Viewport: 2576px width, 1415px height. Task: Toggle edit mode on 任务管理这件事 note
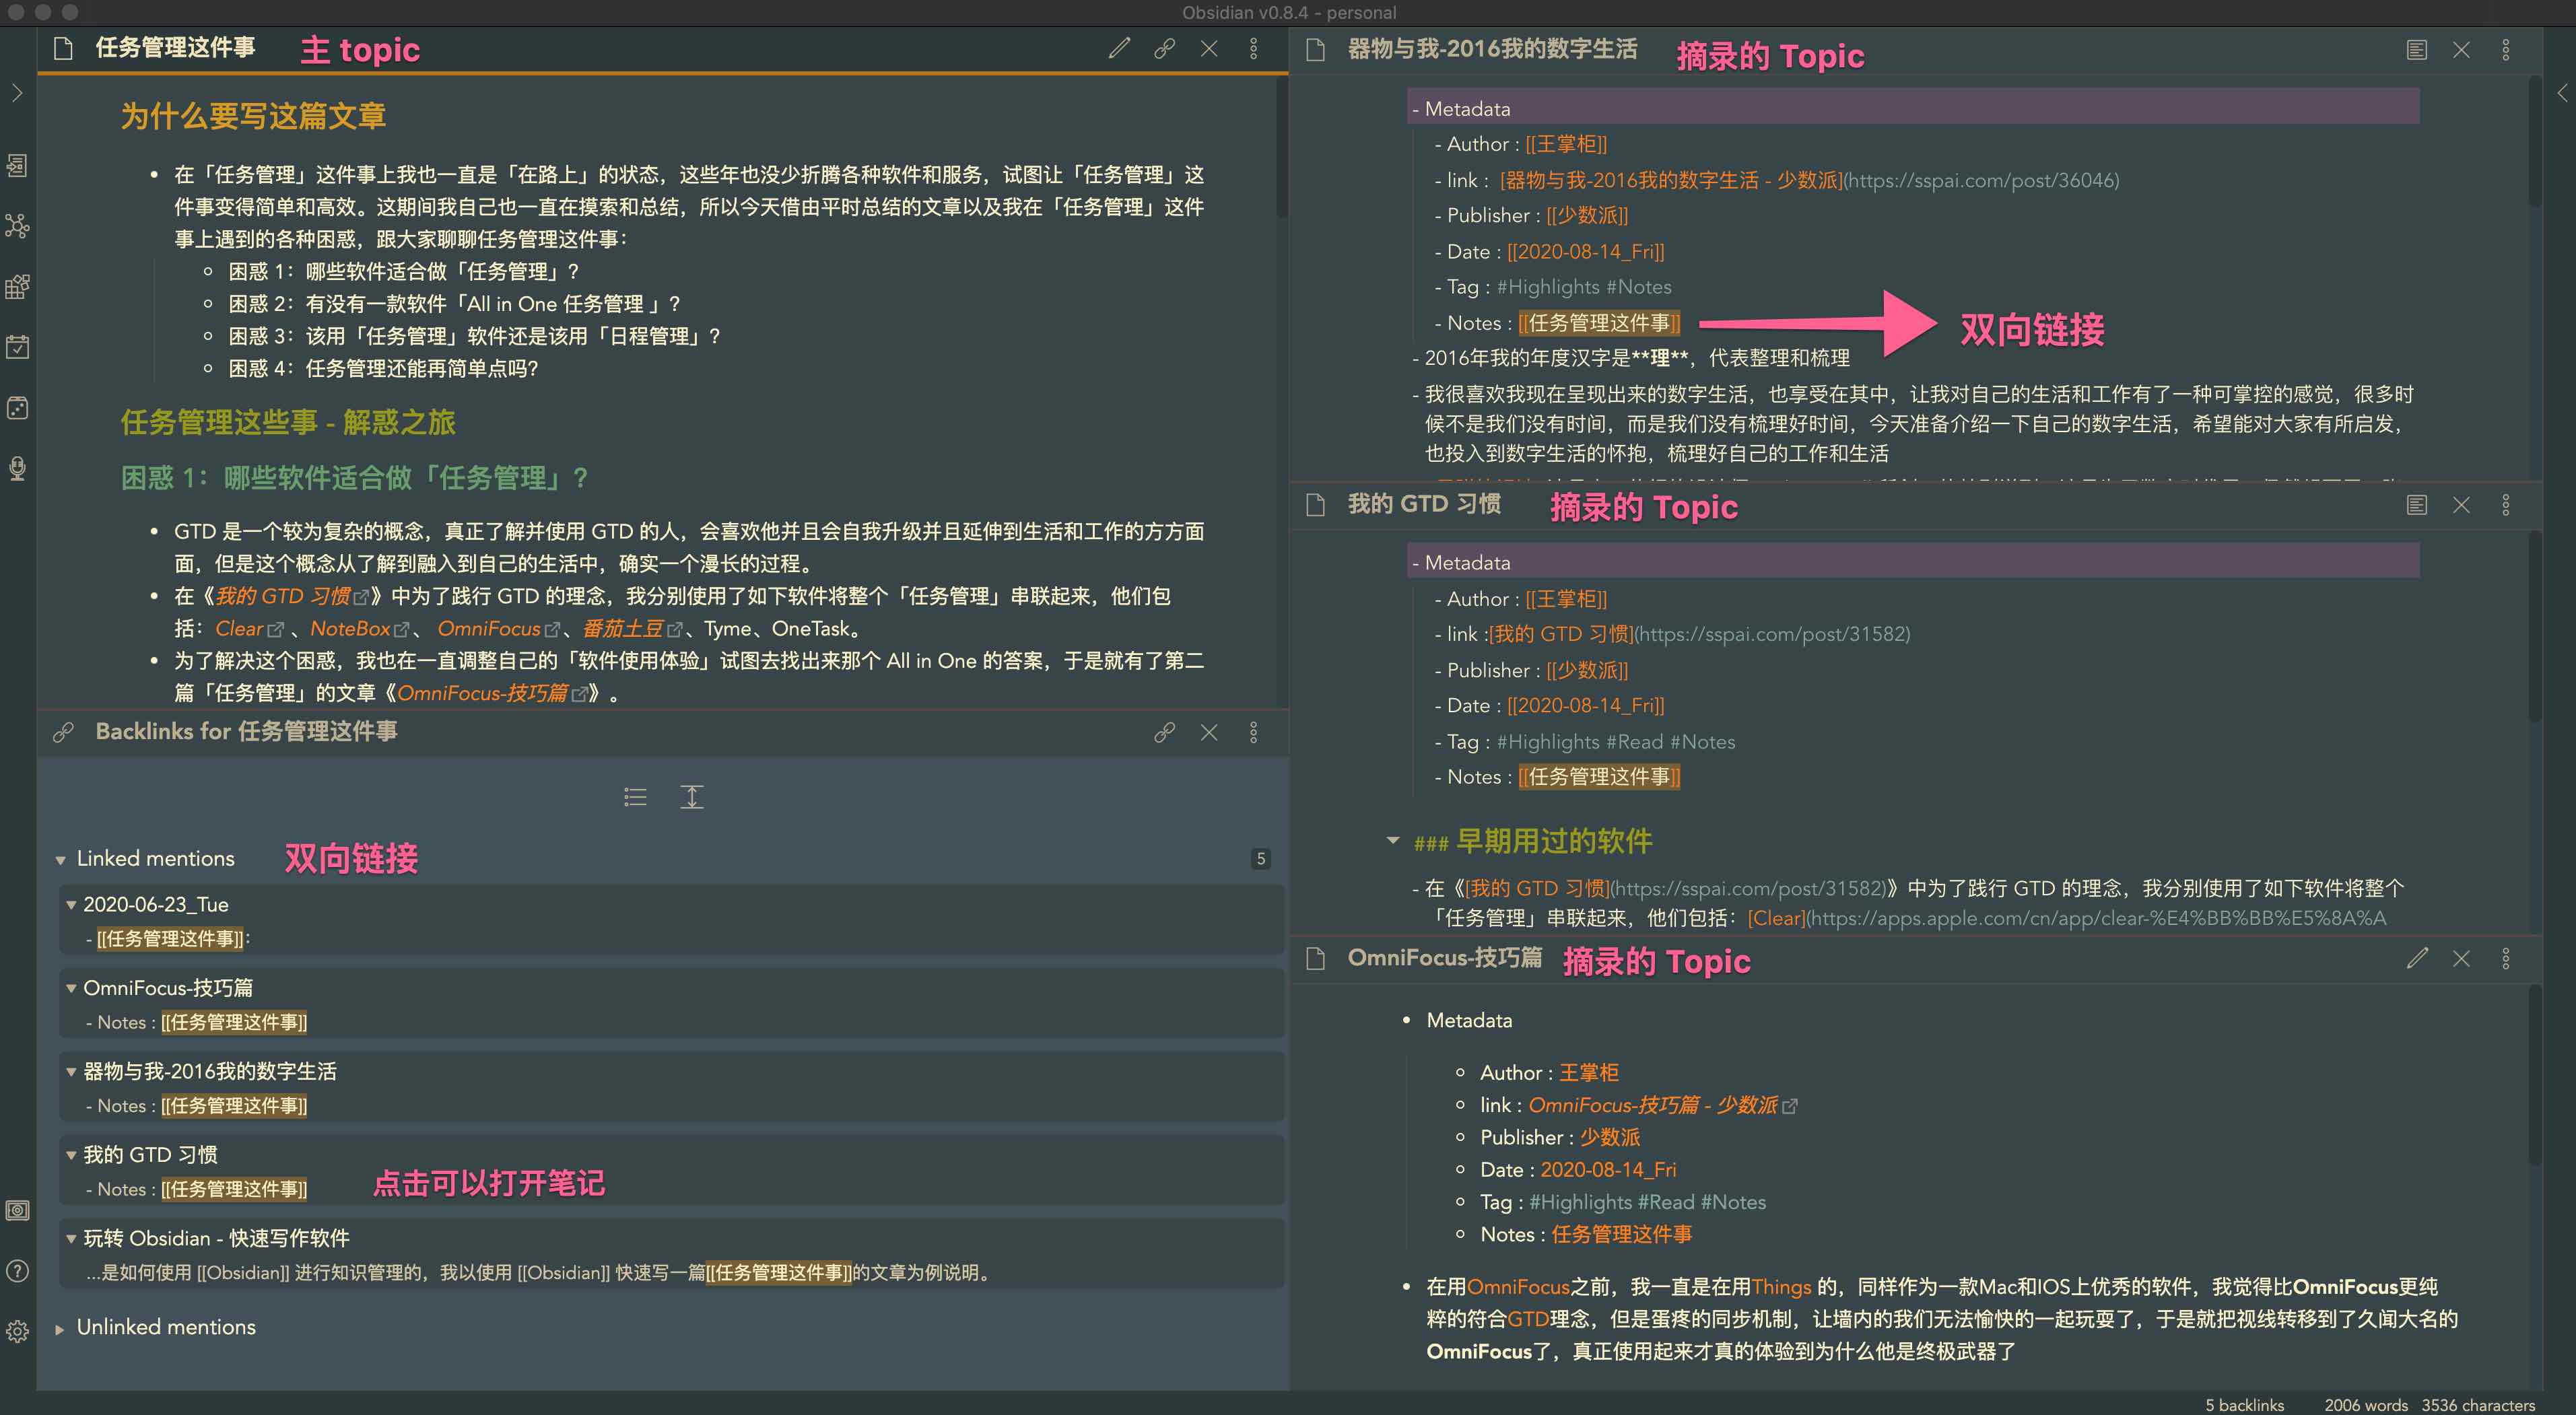pyautogui.click(x=1119, y=48)
